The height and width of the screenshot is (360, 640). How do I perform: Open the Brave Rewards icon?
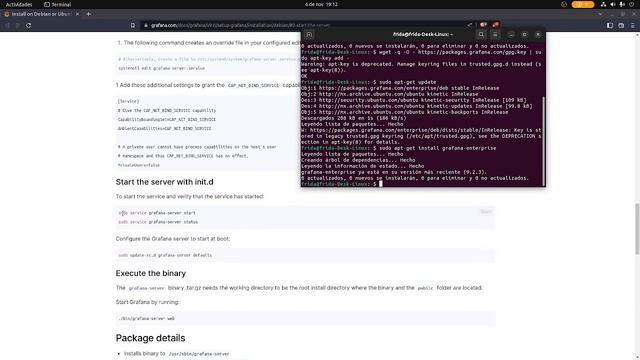click(496, 25)
